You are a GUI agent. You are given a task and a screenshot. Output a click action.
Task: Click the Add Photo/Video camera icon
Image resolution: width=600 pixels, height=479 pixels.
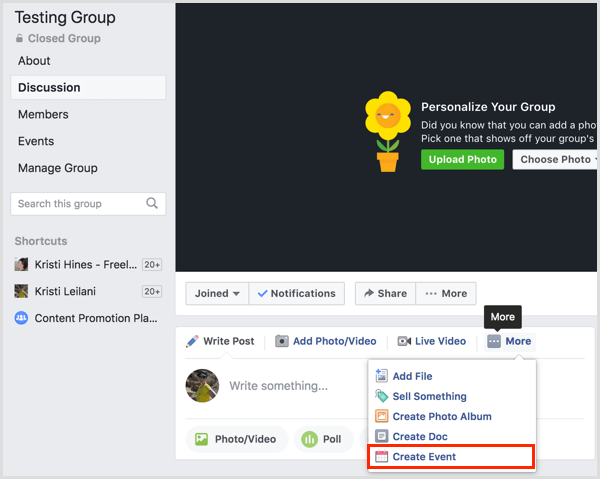tap(282, 341)
